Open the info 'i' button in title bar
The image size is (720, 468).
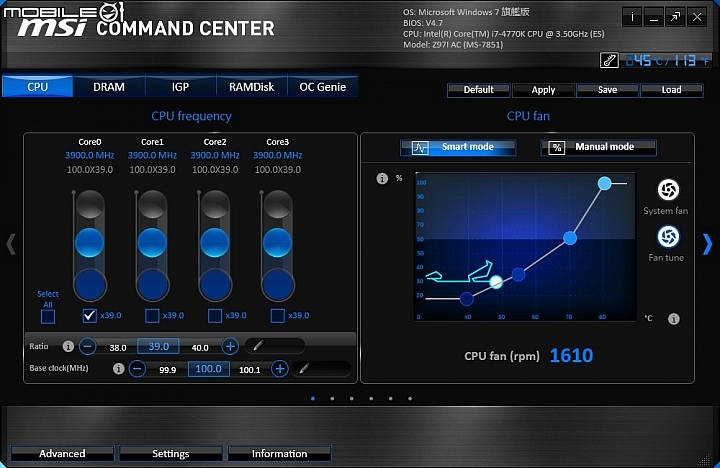click(632, 17)
